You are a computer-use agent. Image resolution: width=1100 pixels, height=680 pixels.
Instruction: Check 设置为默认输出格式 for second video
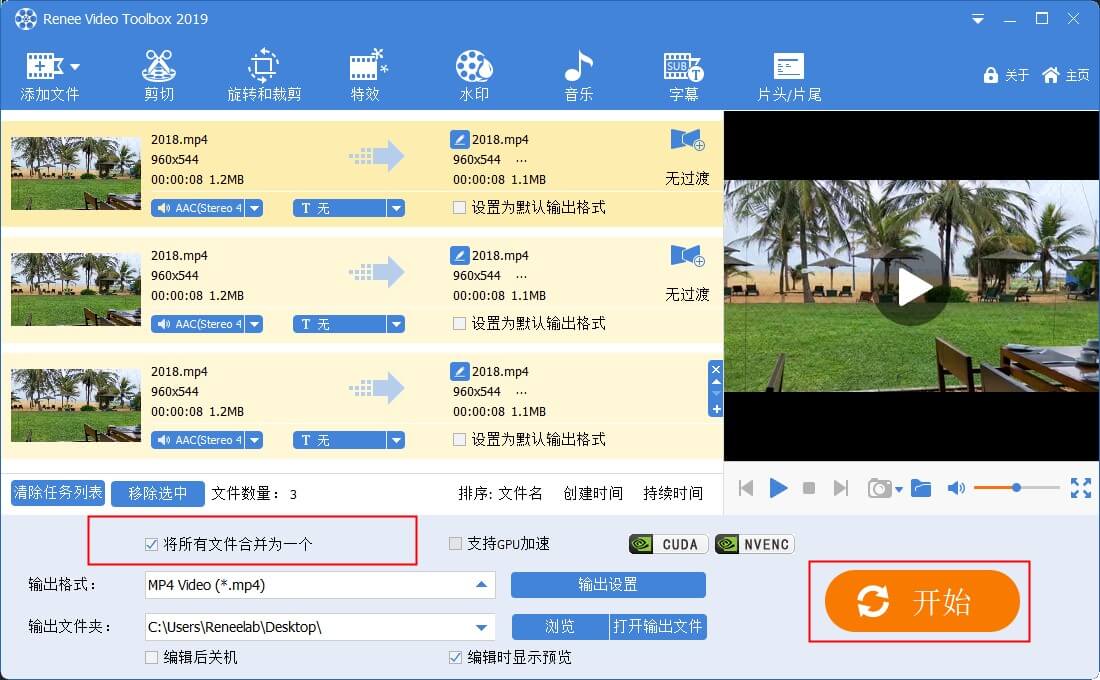[x=460, y=324]
